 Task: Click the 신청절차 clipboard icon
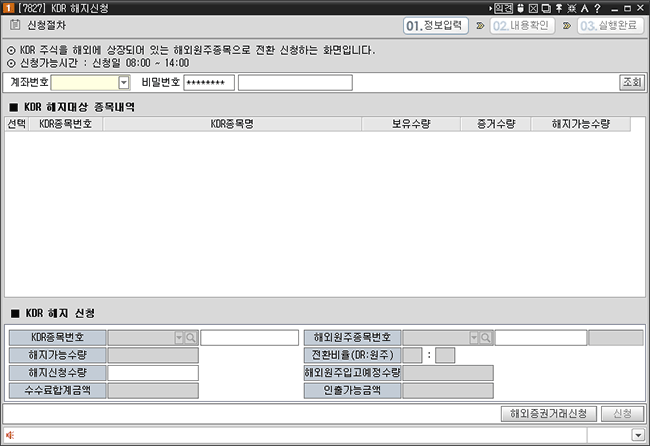(x=15, y=25)
